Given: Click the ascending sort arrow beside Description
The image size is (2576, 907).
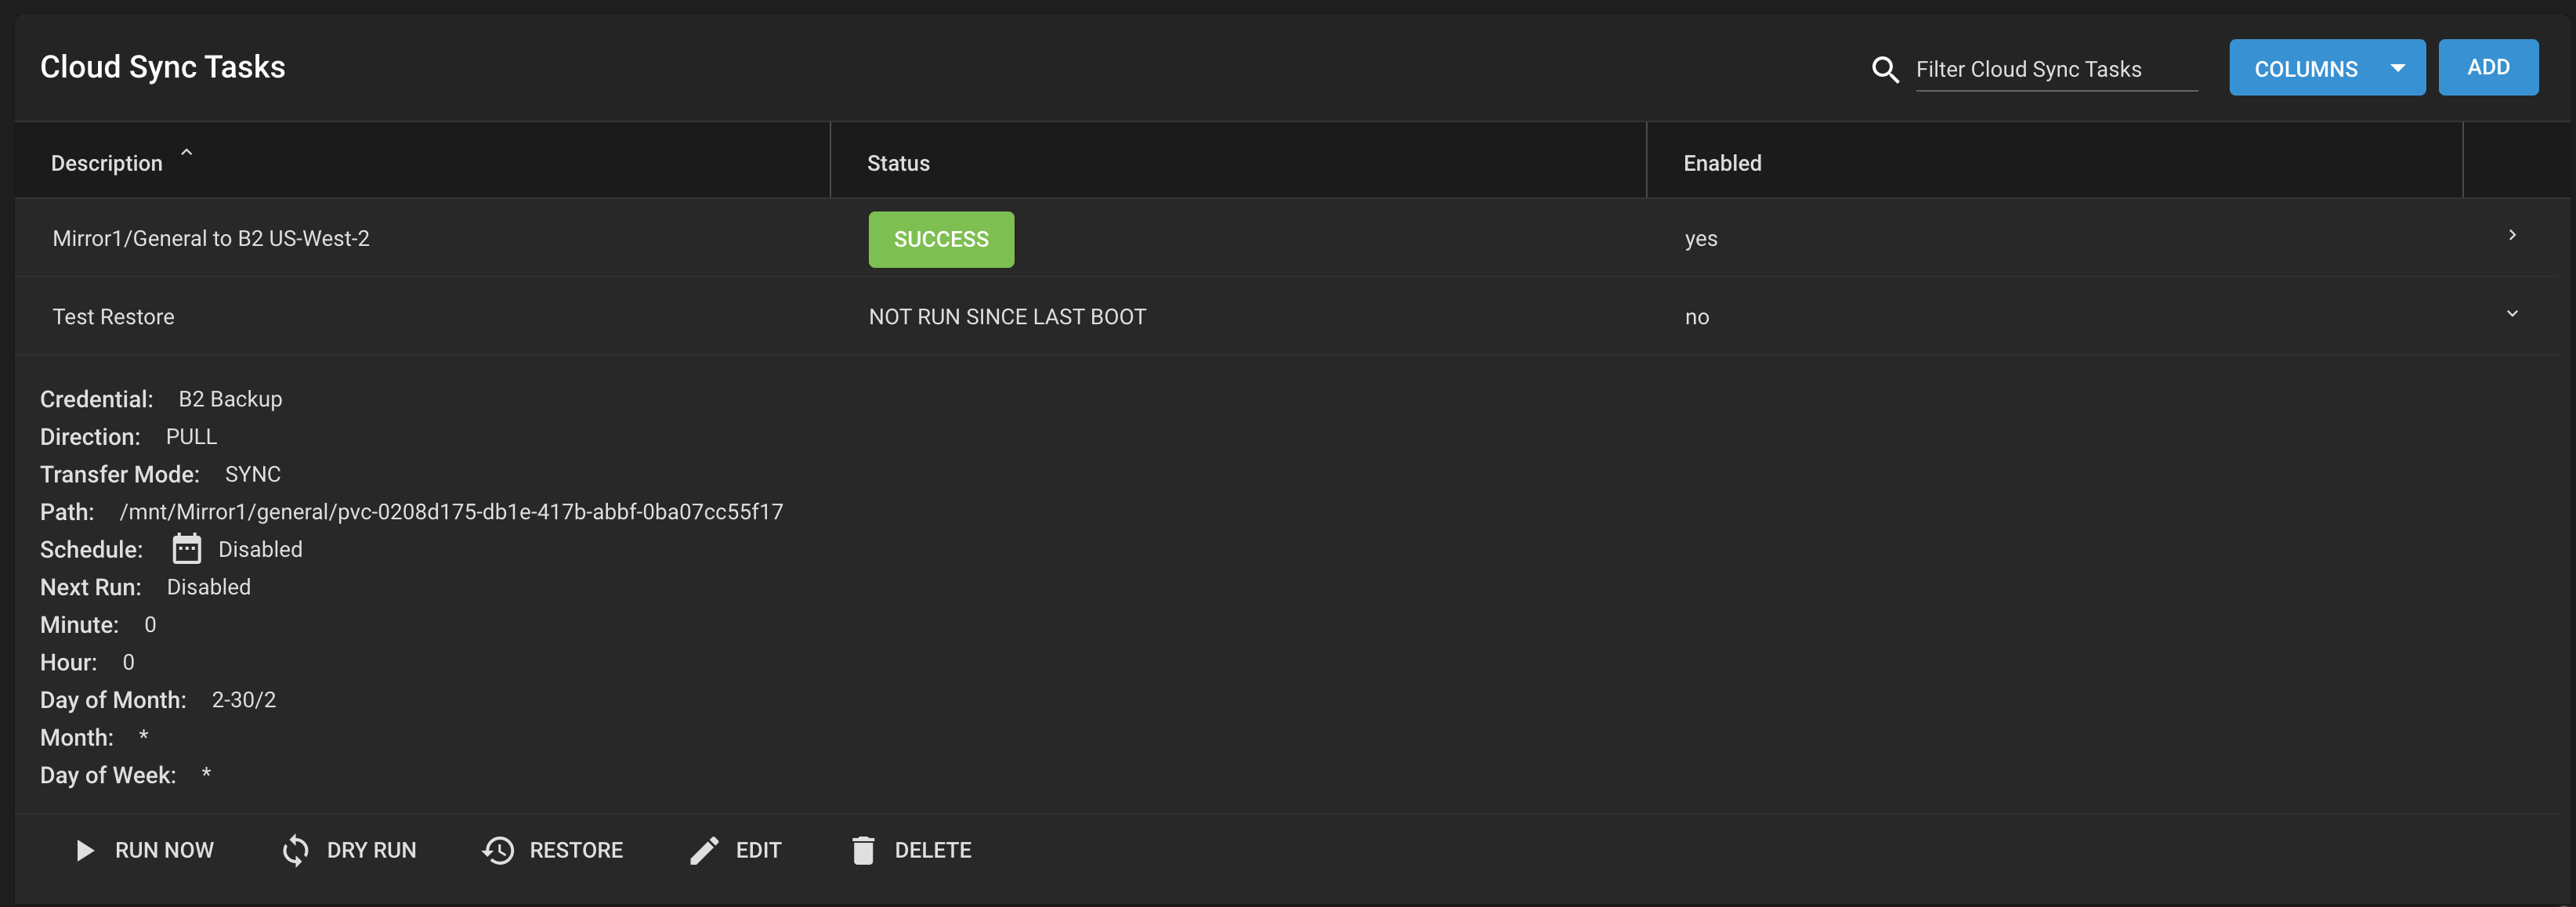Looking at the screenshot, I should [186, 153].
